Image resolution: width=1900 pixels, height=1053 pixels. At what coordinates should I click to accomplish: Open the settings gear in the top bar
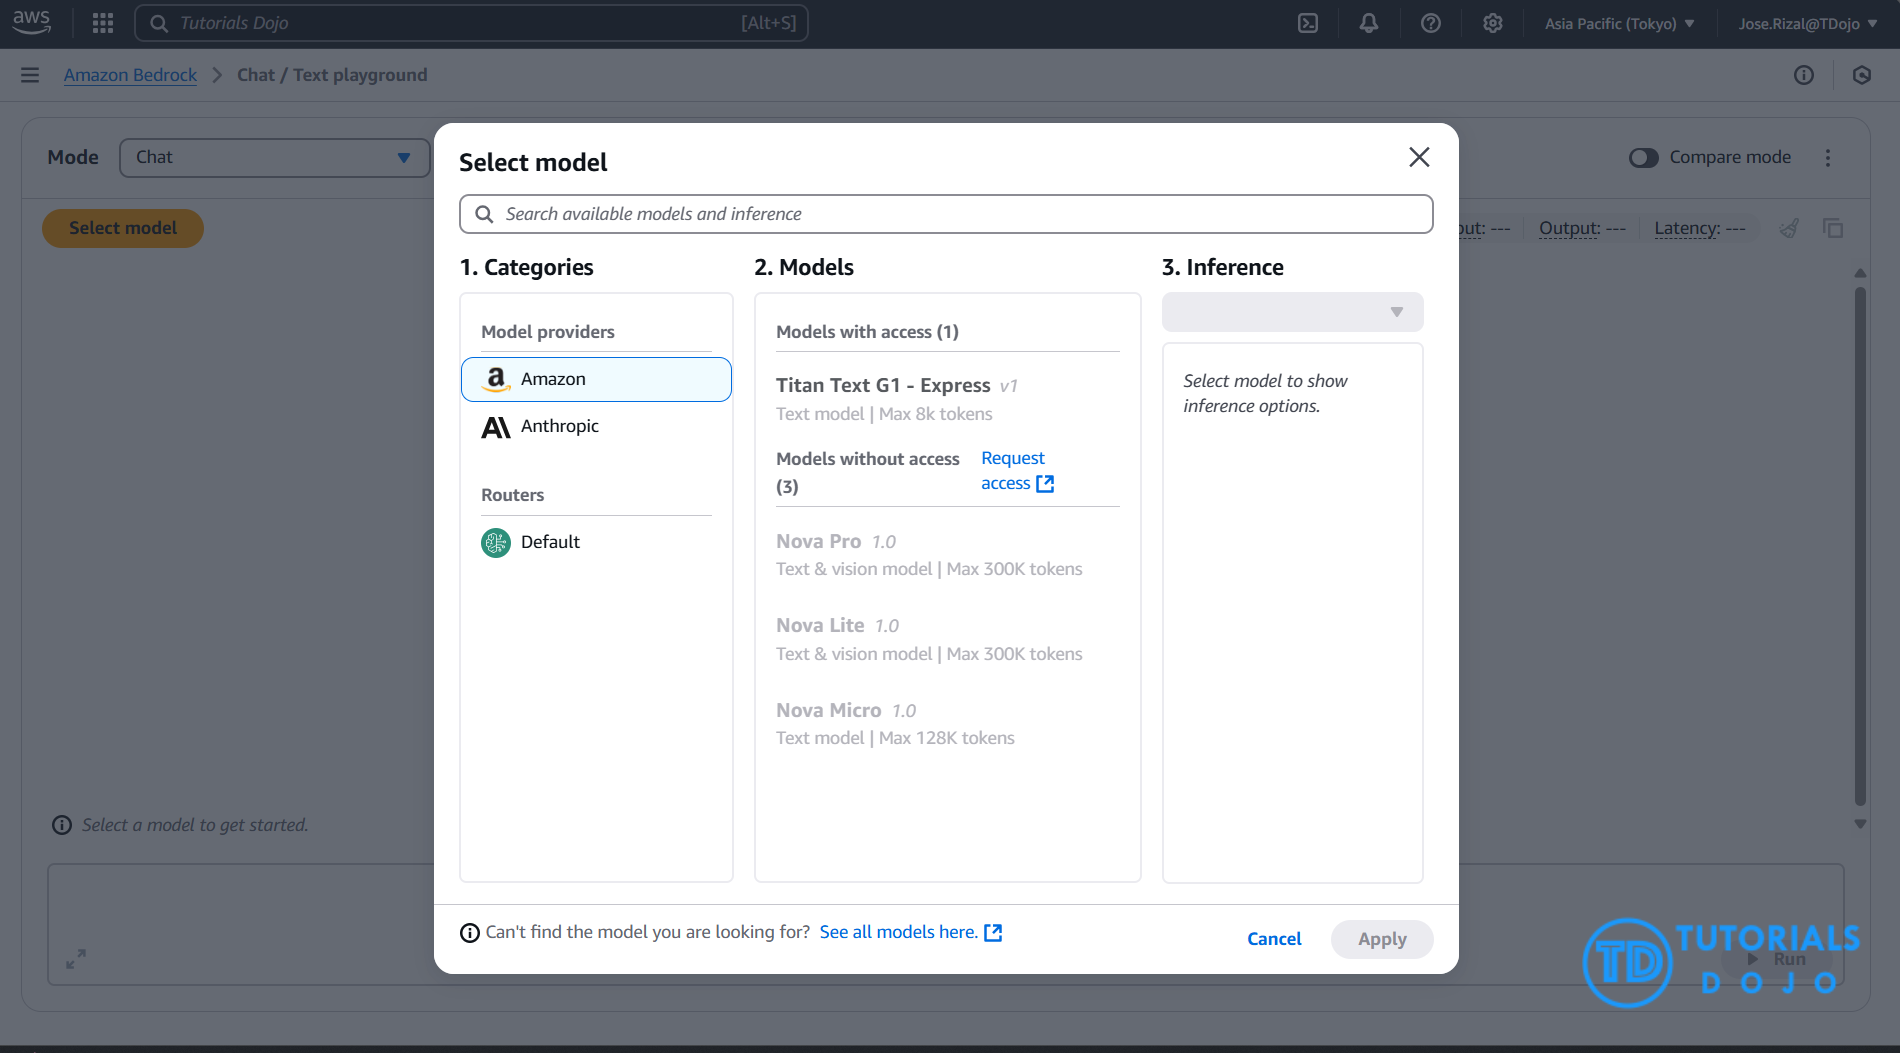click(1493, 23)
